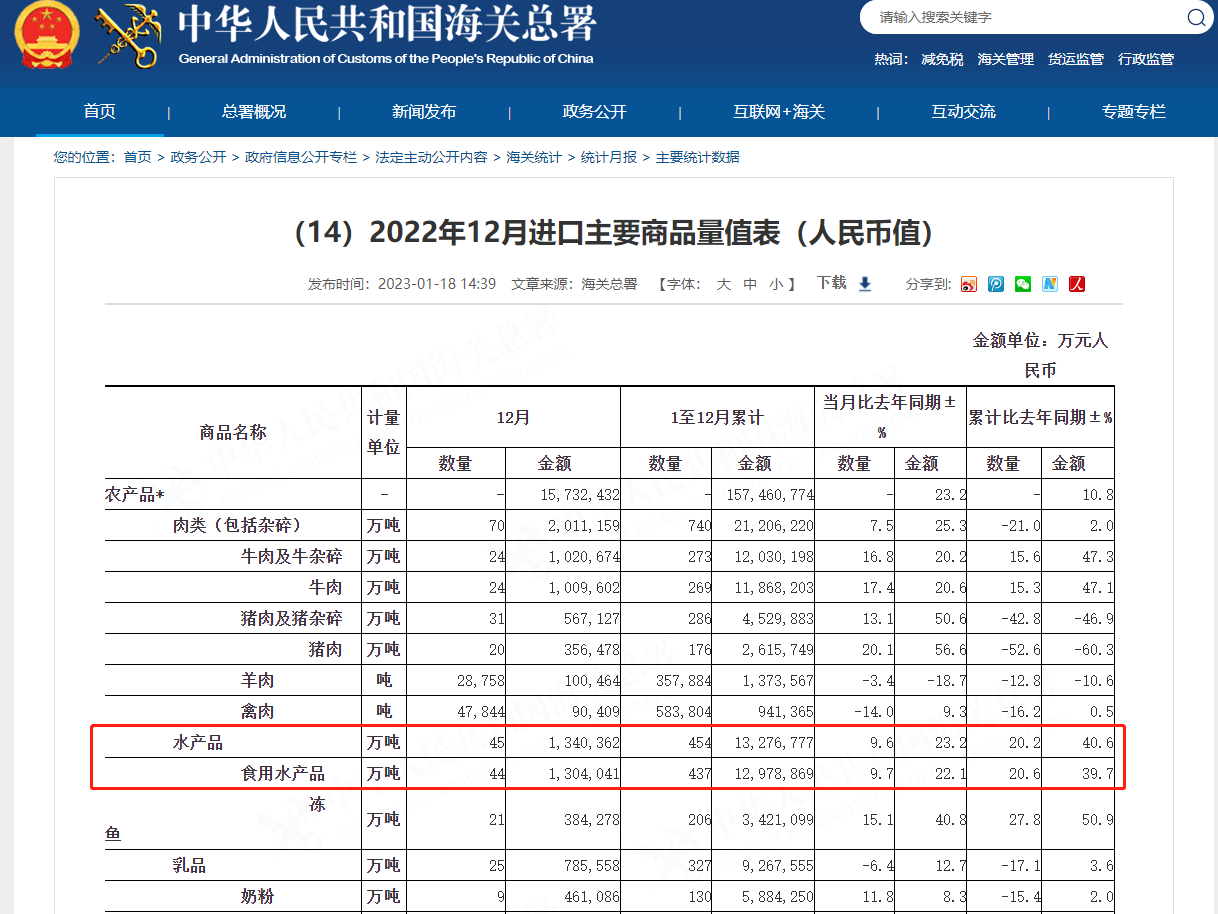Open 海关统计 breadcrumb link
The image size is (1218, 914).
534,157
